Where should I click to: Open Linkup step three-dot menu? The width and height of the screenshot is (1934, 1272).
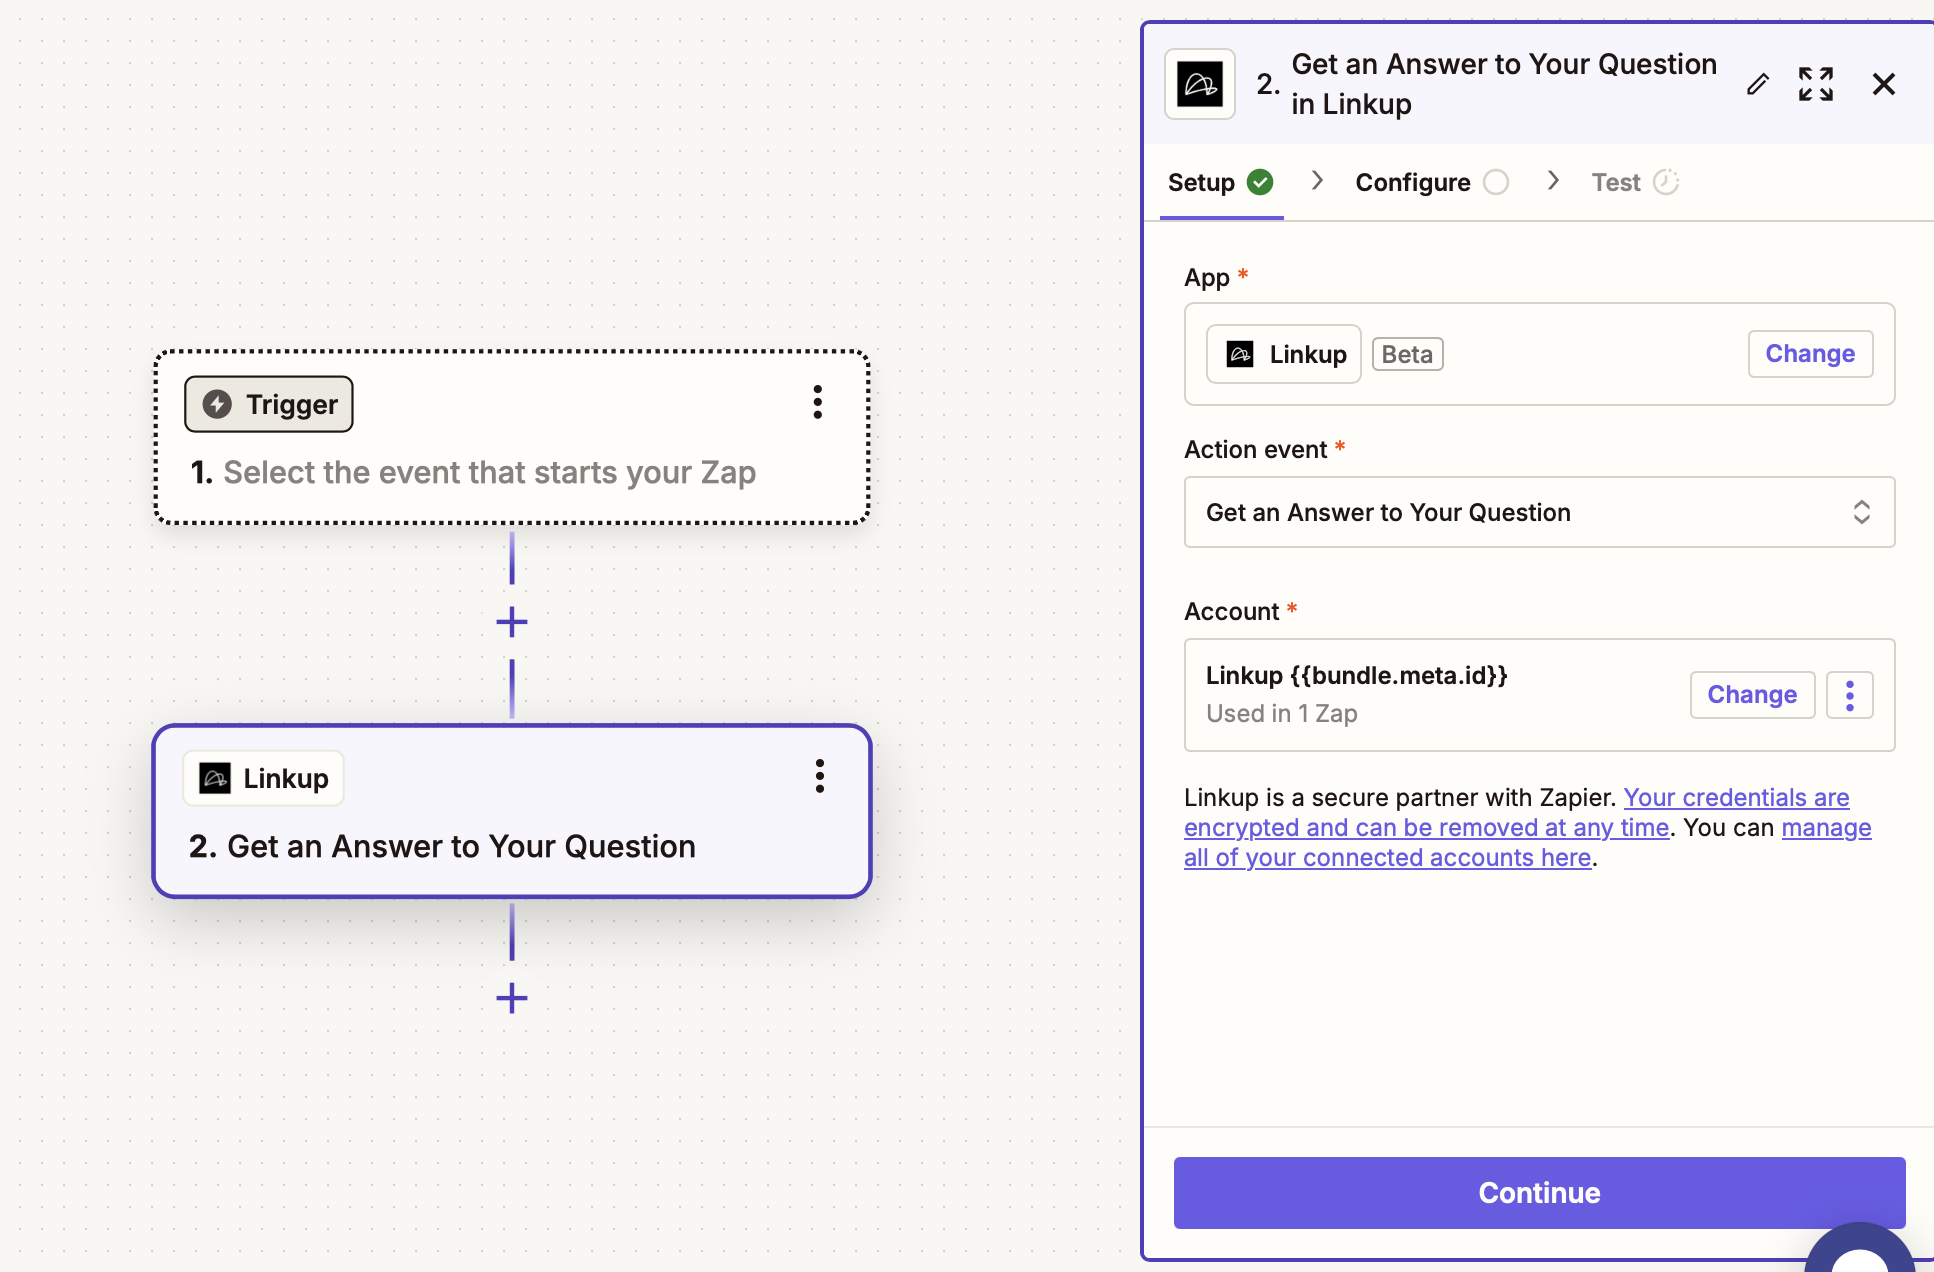click(819, 776)
